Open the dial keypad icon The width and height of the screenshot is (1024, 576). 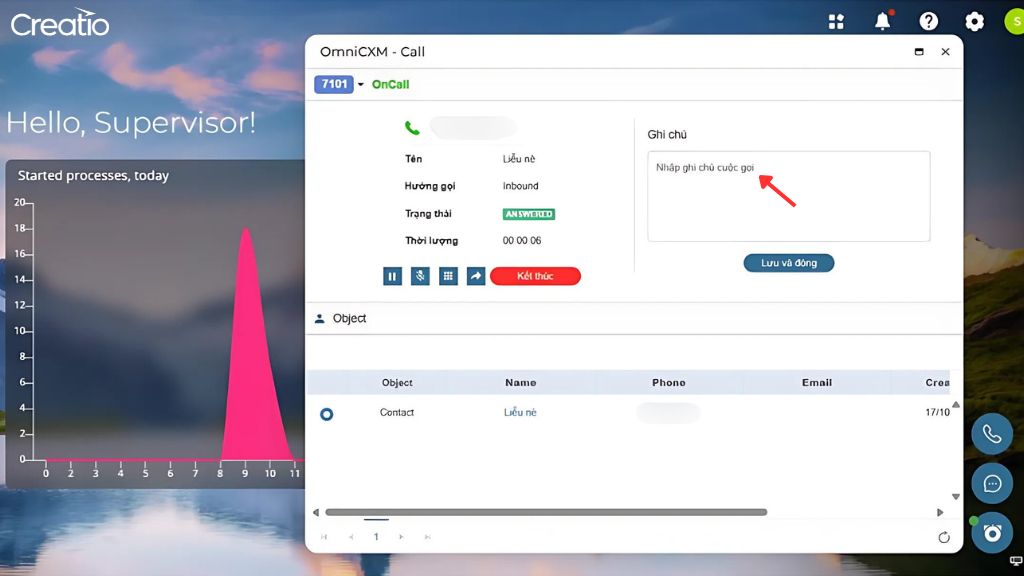pyautogui.click(x=448, y=276)
